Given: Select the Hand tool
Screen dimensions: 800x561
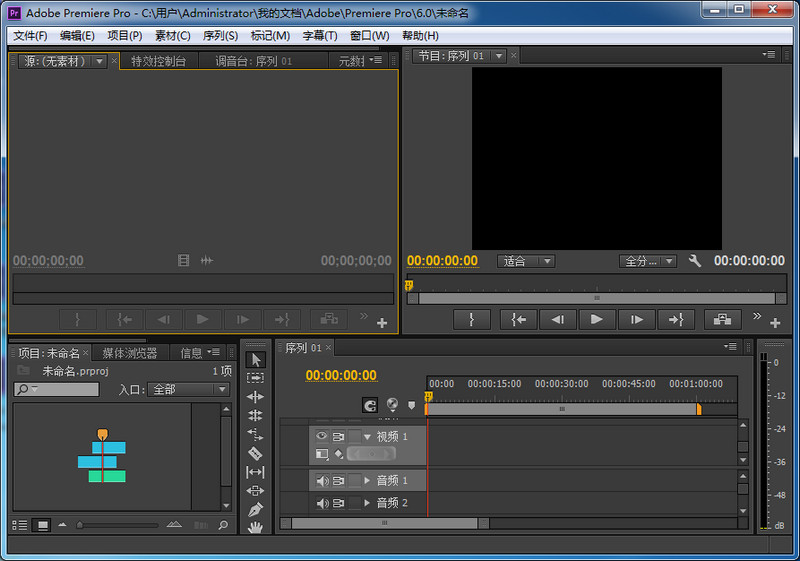Looking at the screenshot, I should tap(256, 527).
